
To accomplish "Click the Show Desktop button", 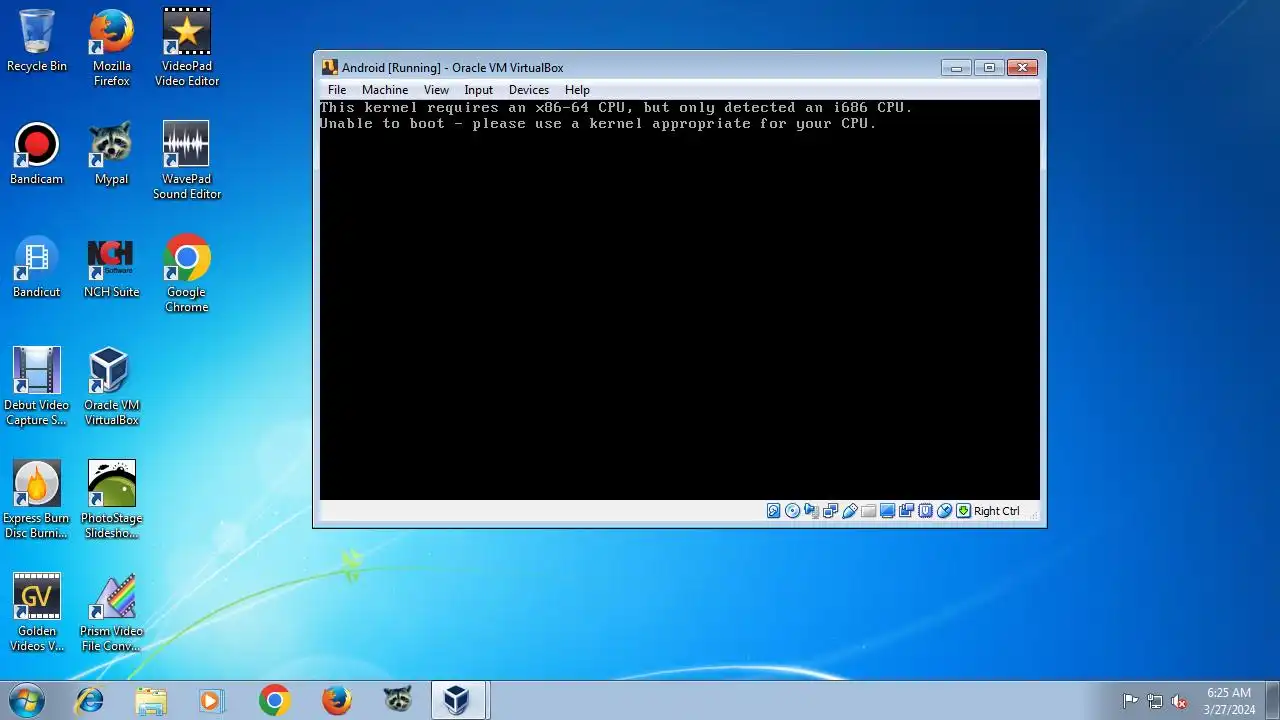I will 1272,701.
